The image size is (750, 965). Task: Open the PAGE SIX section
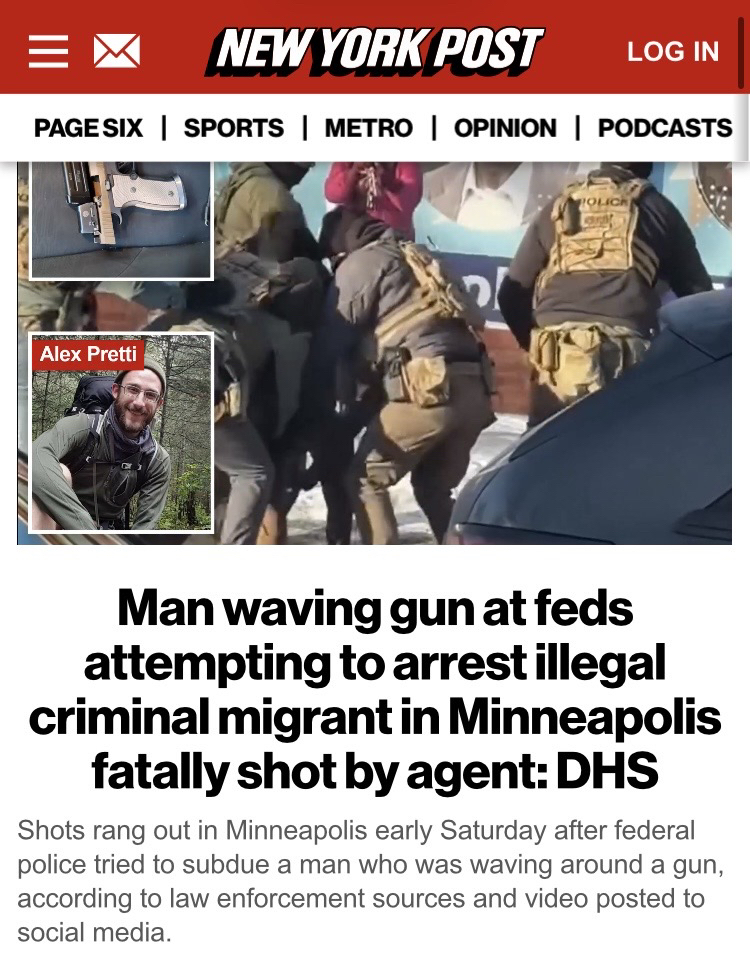(88, 128)
